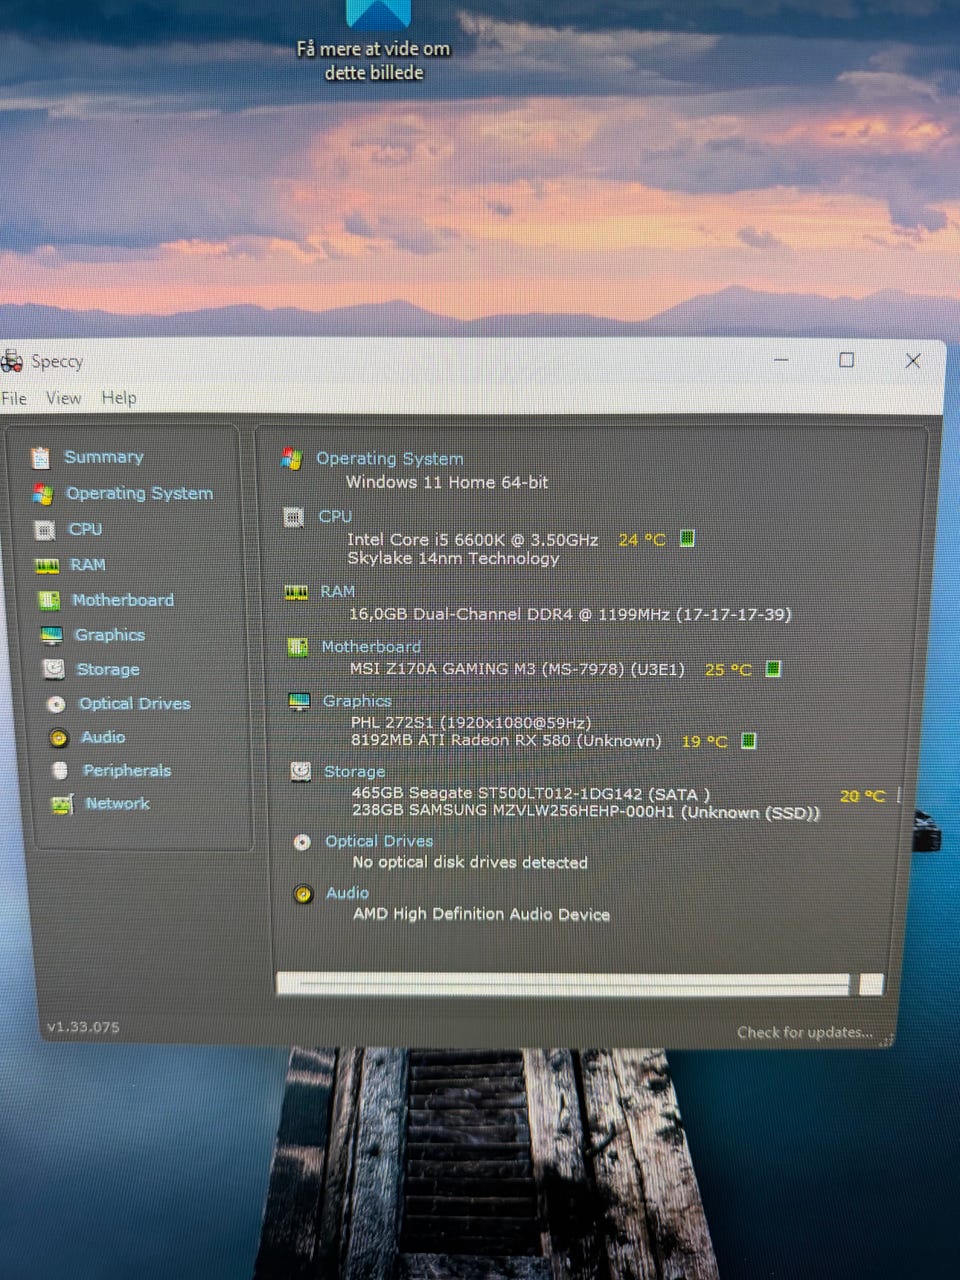
Task: Minimize the Speccy window
Action: 781,360
